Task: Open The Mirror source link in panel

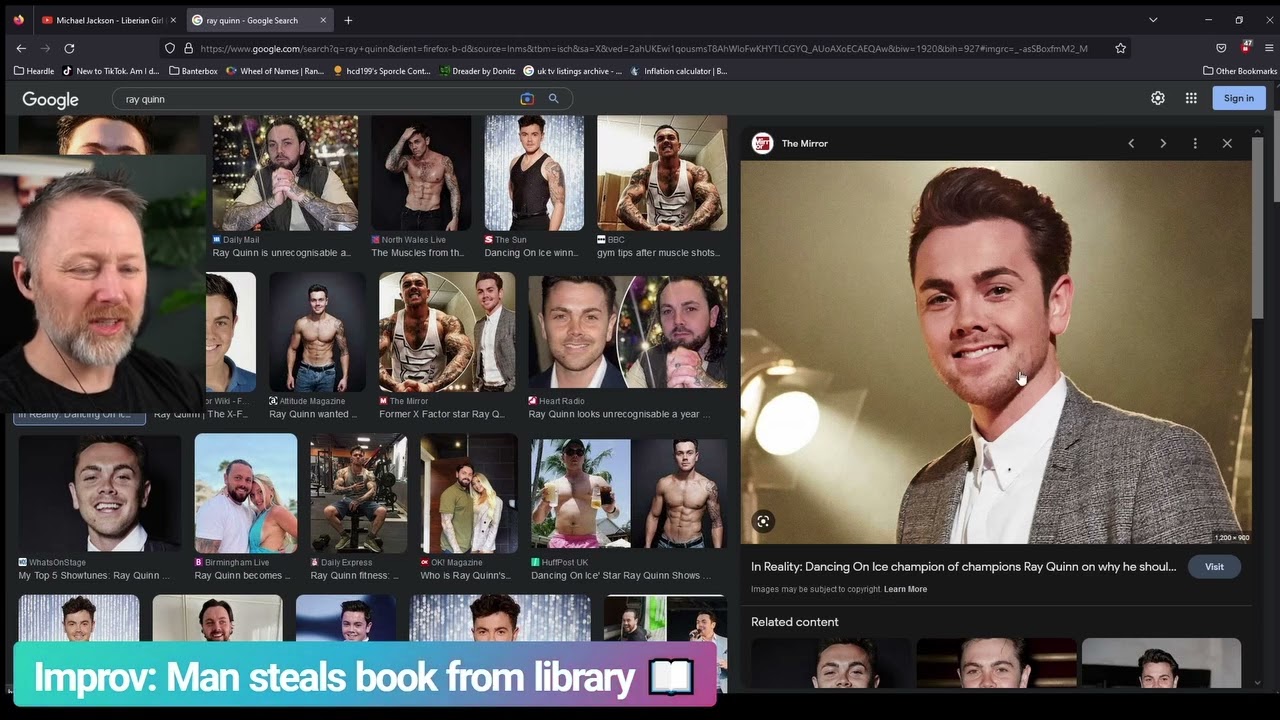Action: (x=790, y=143)
